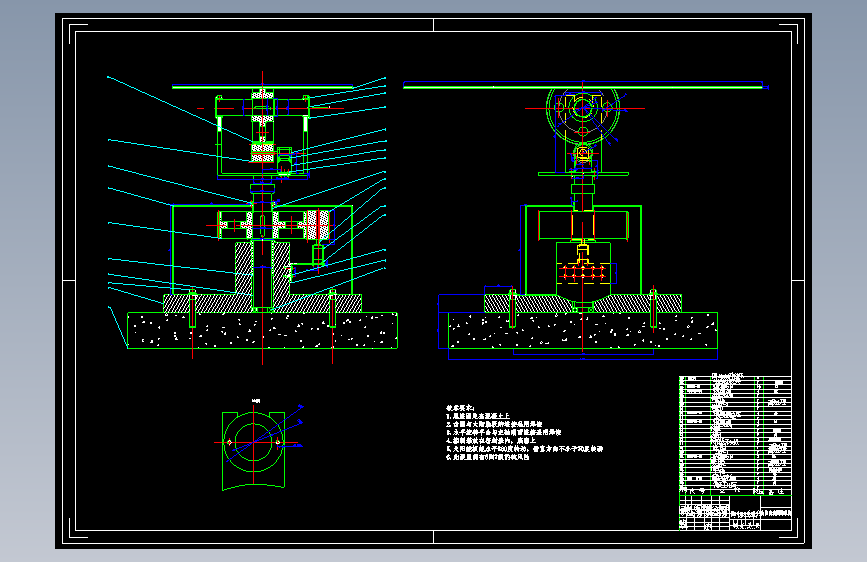
Task: Select the hatched base plate in left view
Action: coord(262,303)
